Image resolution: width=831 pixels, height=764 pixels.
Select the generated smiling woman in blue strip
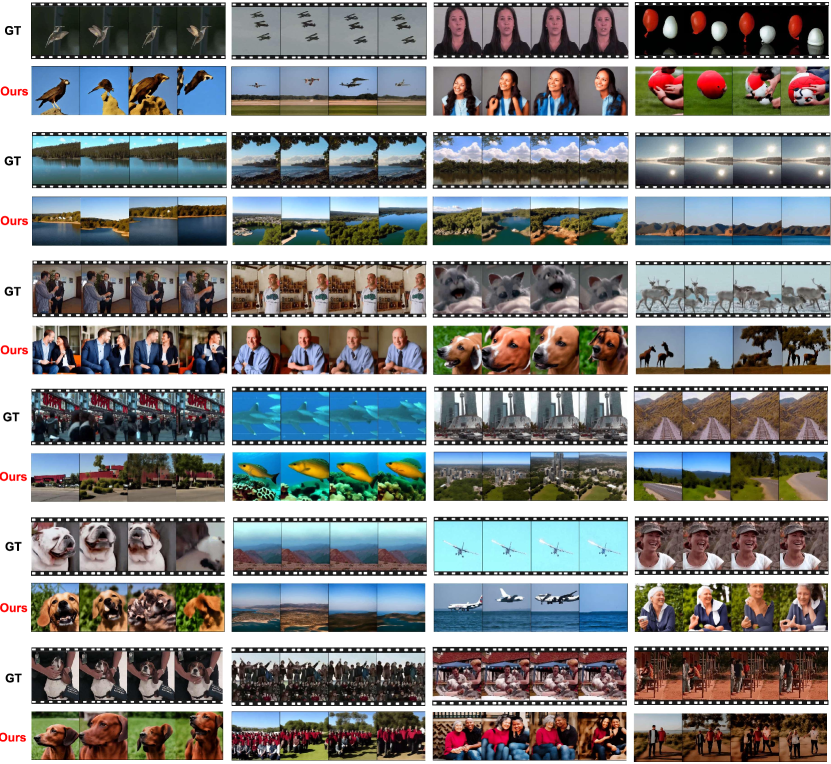tap(531, 91)
